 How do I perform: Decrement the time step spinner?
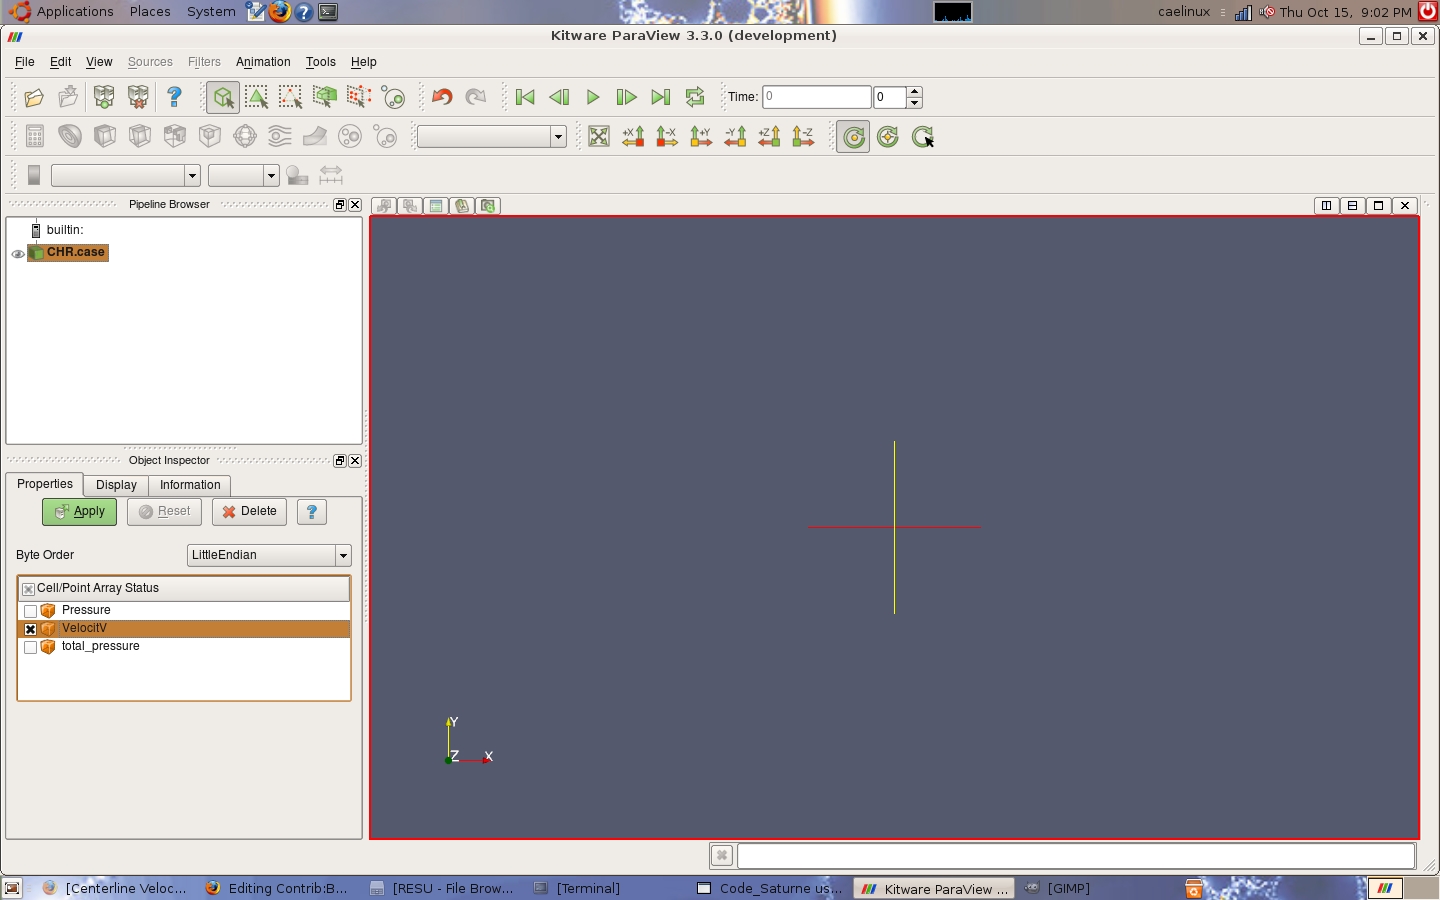pyautogui.click(x=914, y=103)
